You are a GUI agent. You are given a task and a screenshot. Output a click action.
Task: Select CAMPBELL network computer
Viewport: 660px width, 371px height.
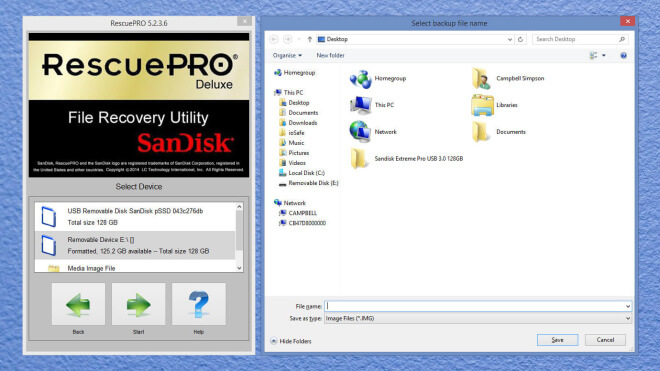tap(298, 213)
